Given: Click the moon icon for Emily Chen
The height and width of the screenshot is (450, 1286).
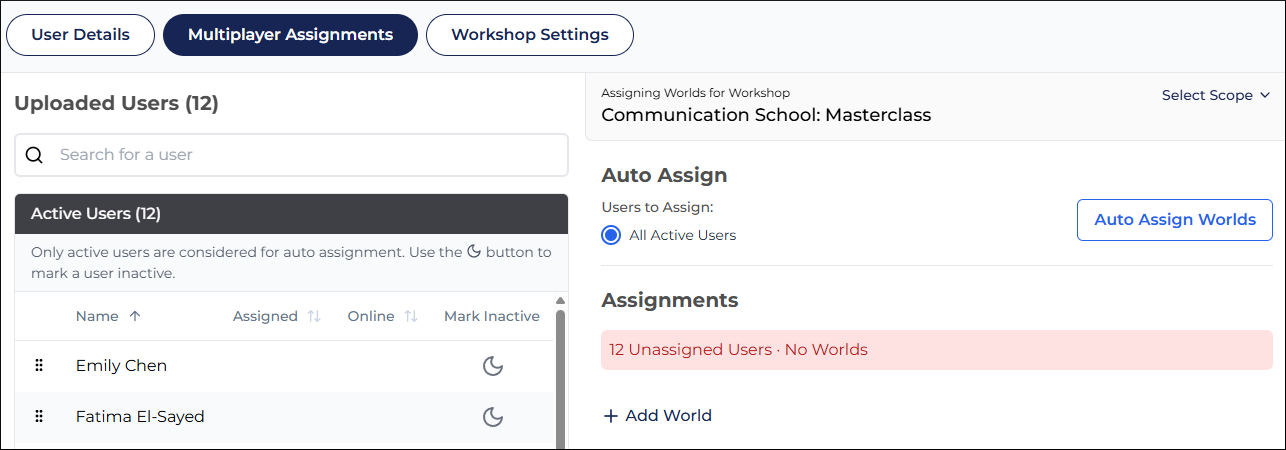Looking at the screenshot, I should [x=492, y=366].
